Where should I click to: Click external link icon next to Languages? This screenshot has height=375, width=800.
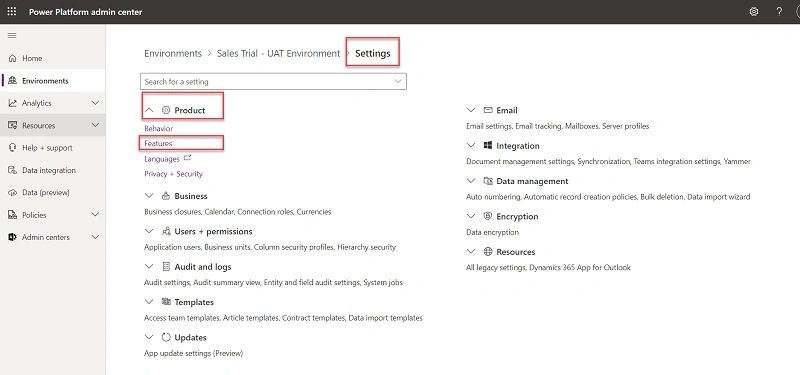click(x=187, y=158)
